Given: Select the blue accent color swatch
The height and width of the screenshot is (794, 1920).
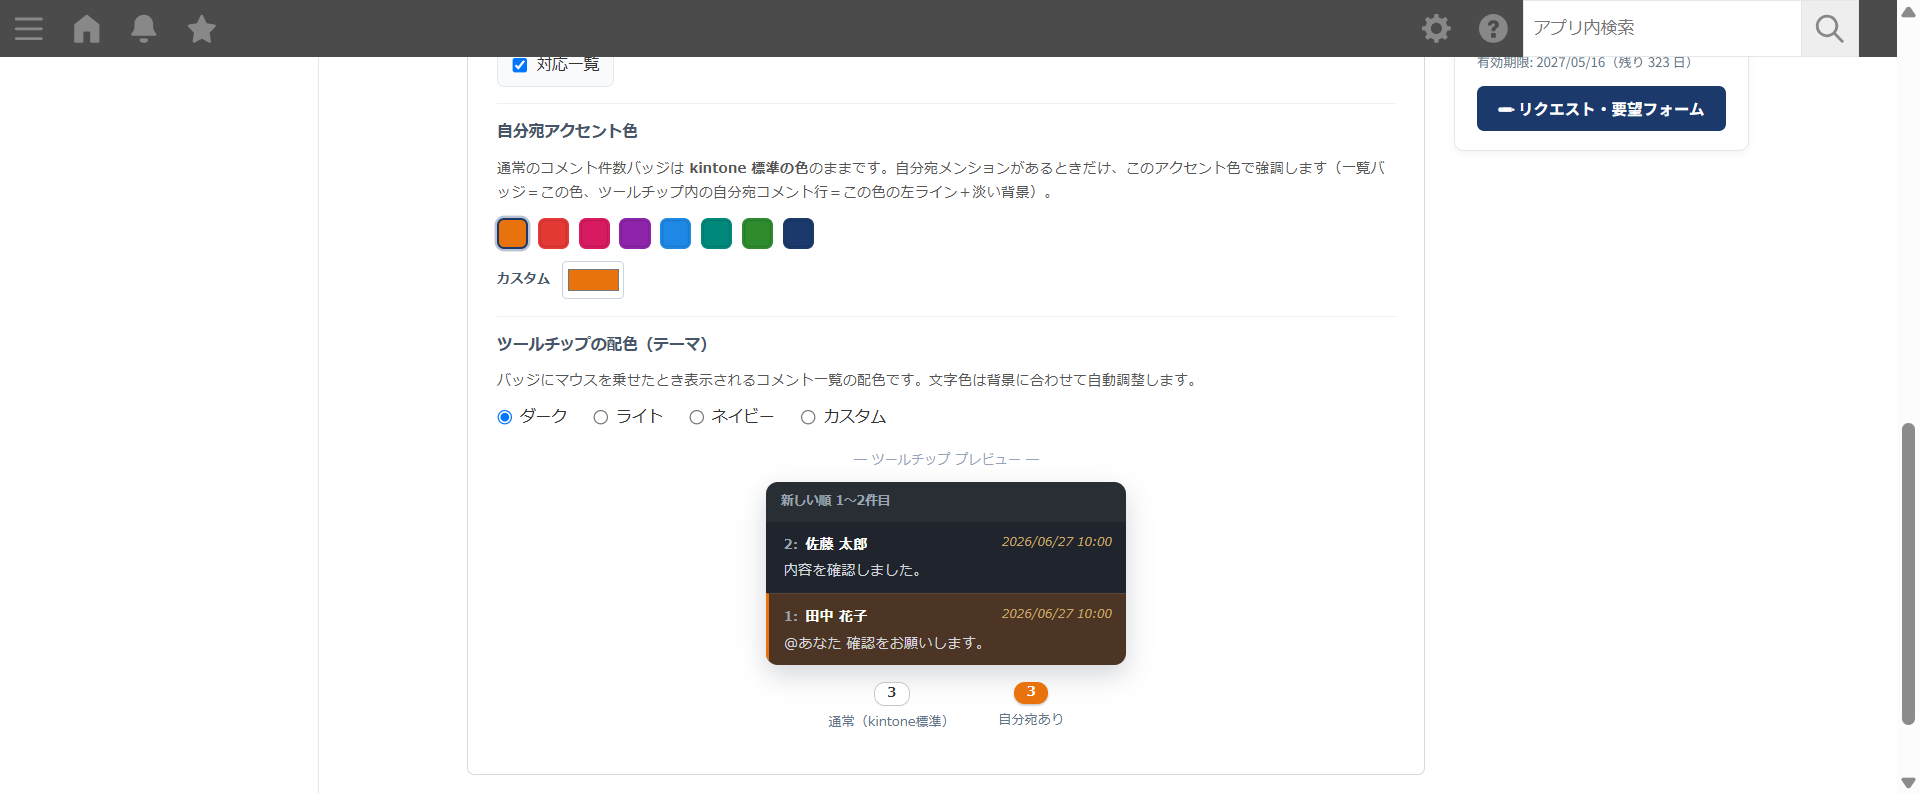Looking at the screenshot, I should (676, 233).
